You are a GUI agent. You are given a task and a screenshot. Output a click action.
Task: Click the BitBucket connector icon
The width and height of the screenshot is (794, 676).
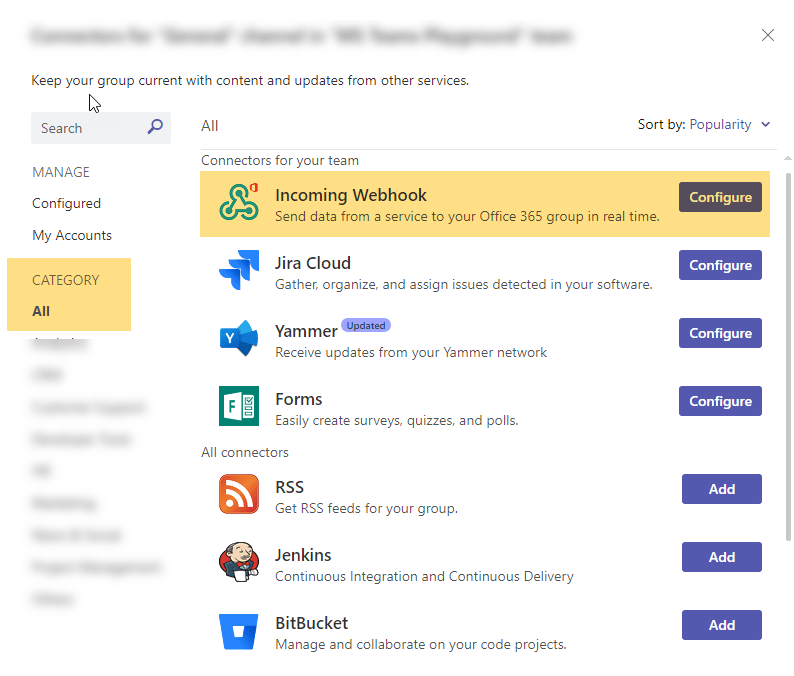click(x=239, y=630)
